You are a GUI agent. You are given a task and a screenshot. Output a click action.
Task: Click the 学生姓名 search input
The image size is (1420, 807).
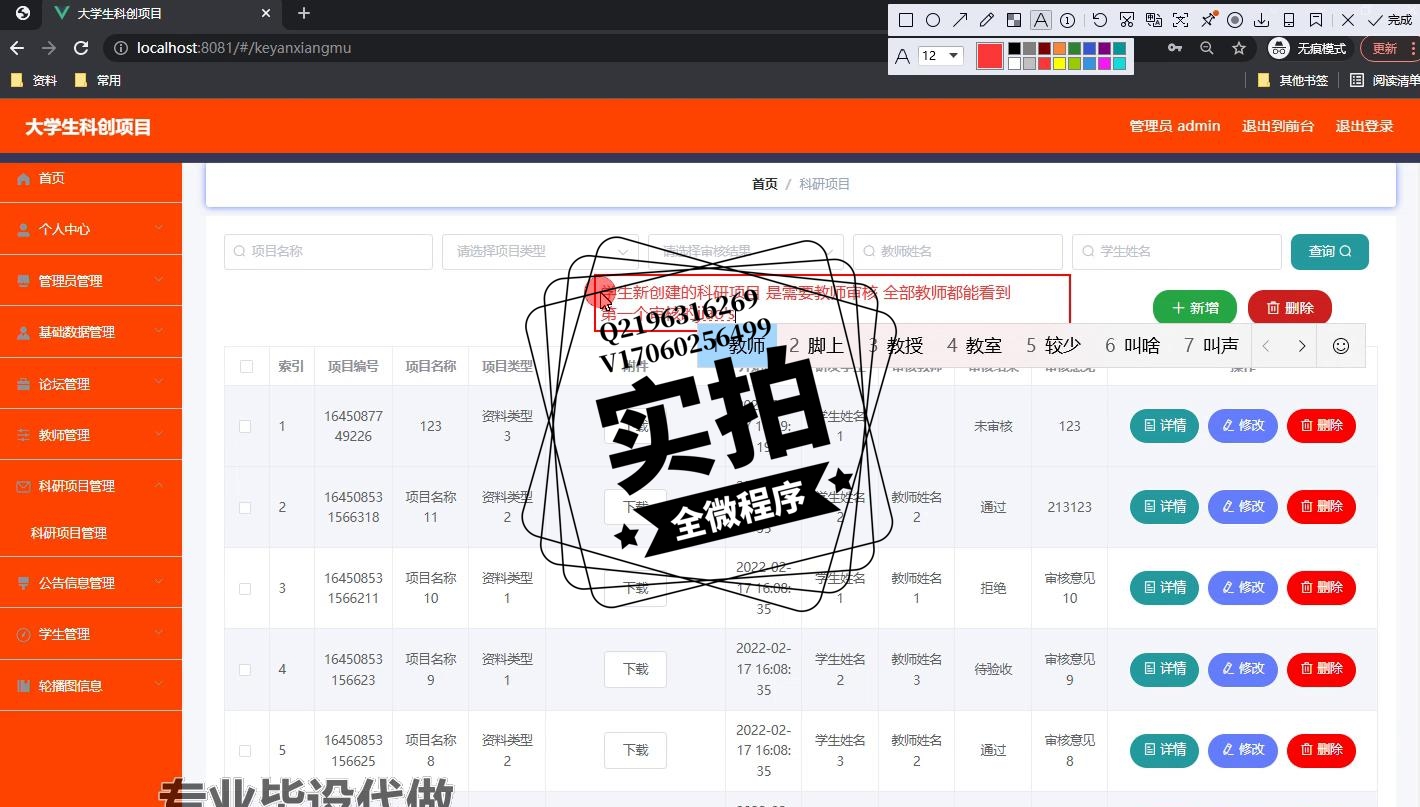[1176, 252]
